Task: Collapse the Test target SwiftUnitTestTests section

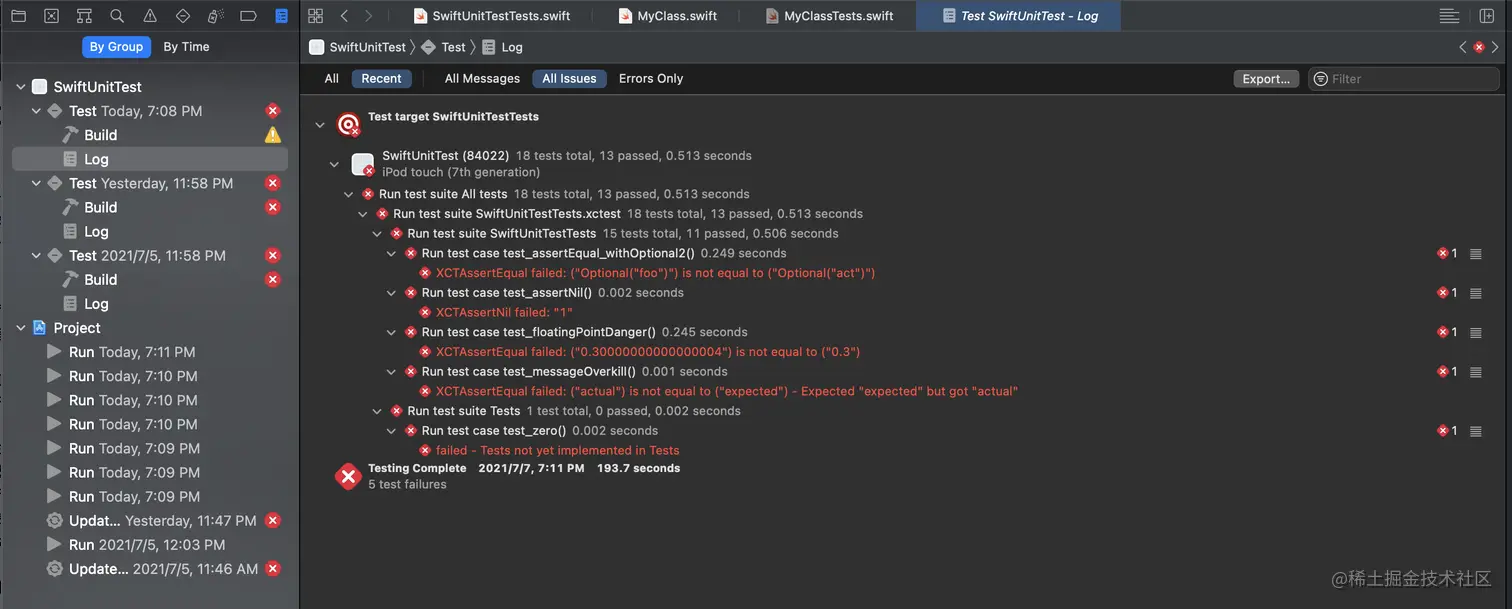Action: point(320,125)
